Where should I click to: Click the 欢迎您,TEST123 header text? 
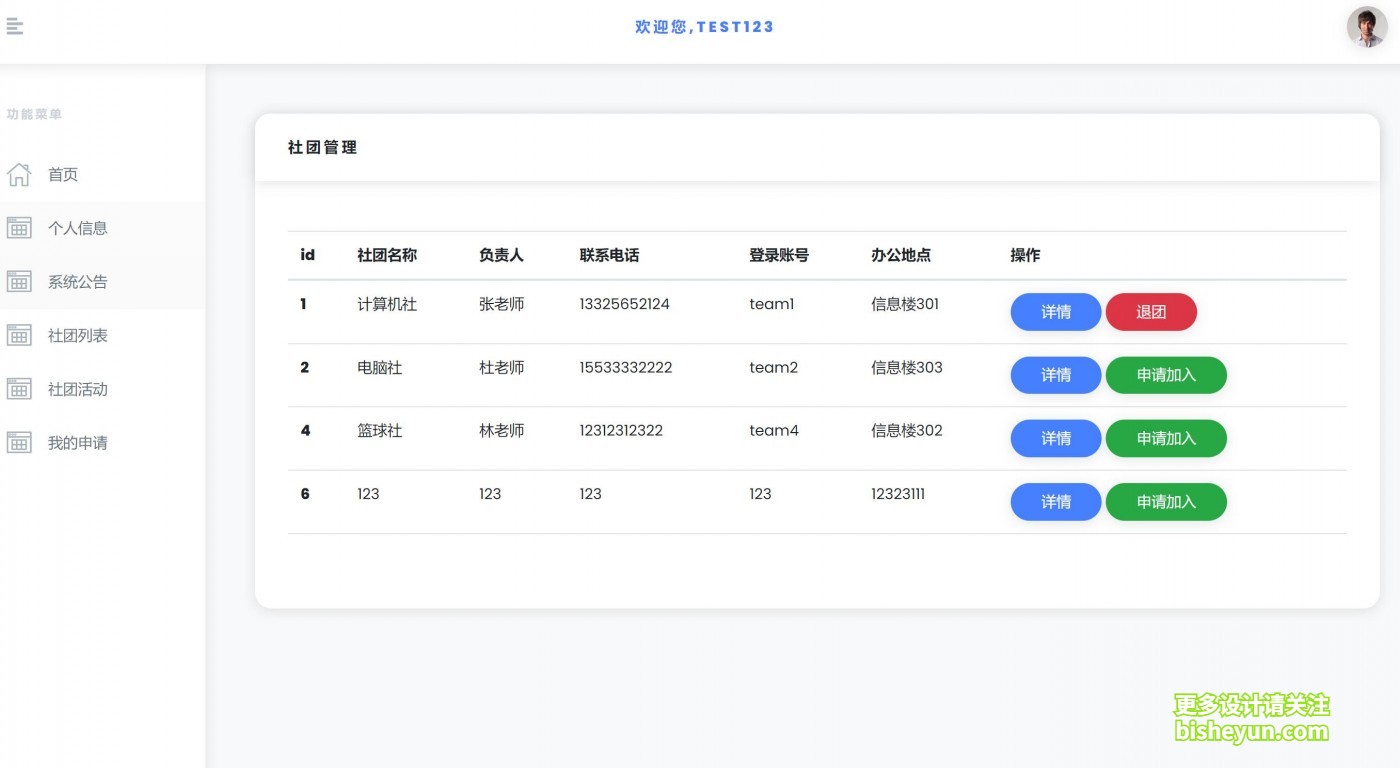pyautogui.click(x=704, y=27)
